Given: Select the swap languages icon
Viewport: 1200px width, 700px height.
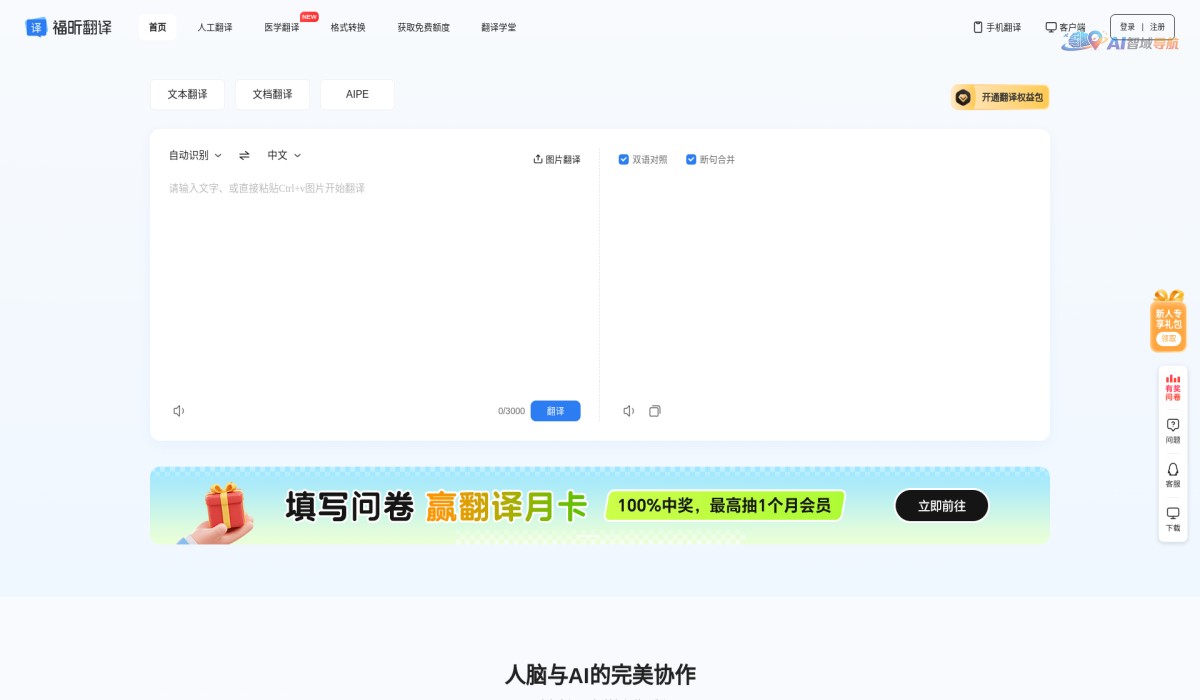Looking at the screenshot, I should click(x=244, y=155).
